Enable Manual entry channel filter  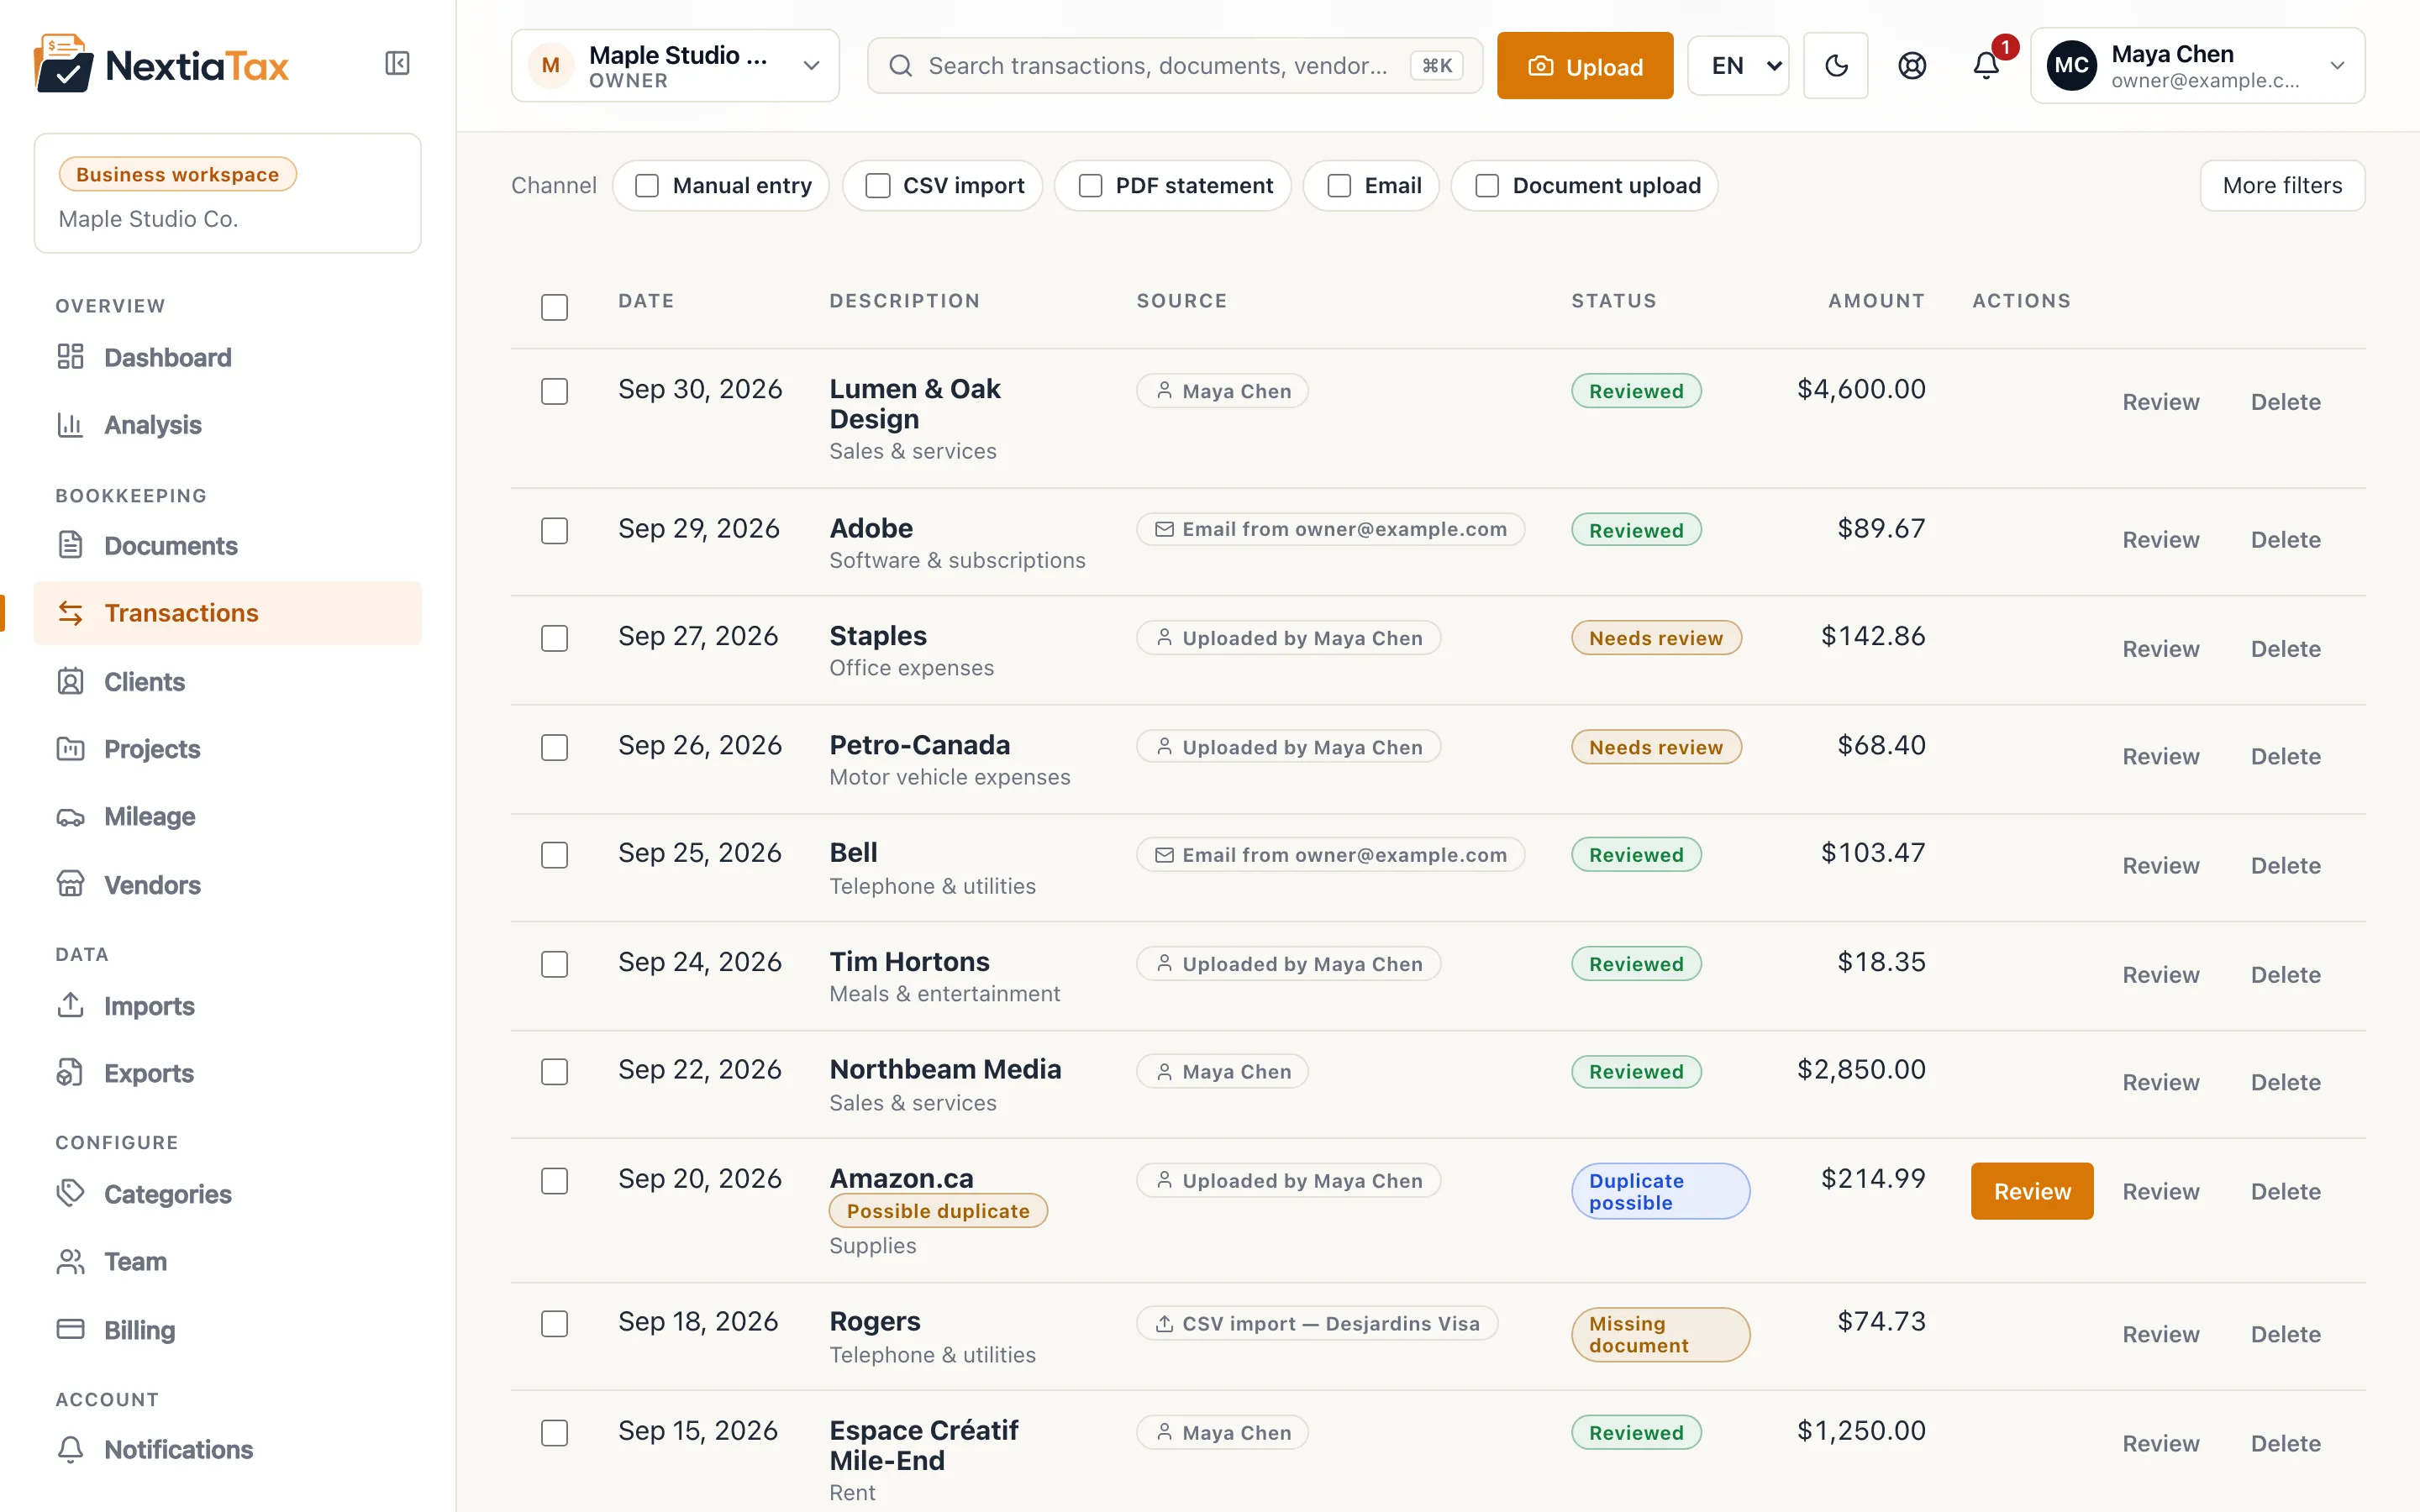pyautogui.click(x=647, y=186)
